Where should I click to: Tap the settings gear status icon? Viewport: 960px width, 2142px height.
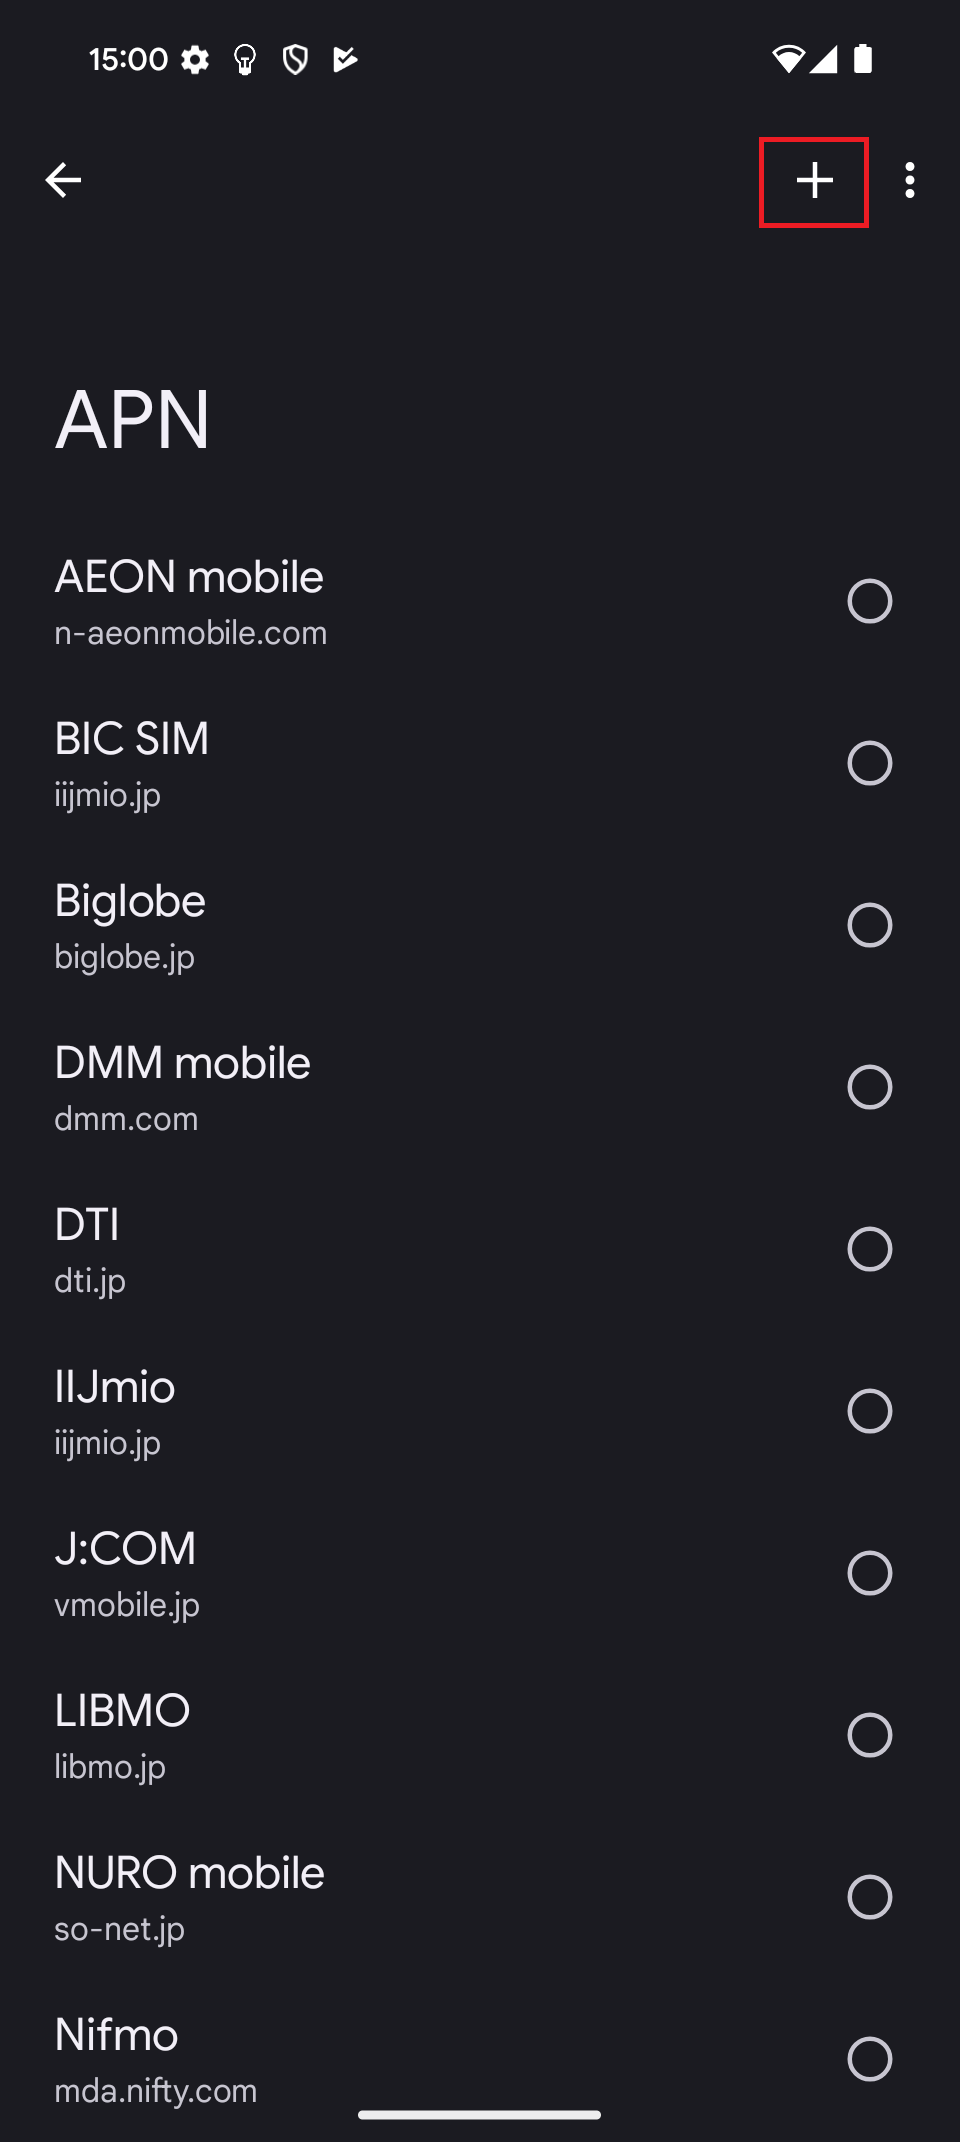click(195, 60)
